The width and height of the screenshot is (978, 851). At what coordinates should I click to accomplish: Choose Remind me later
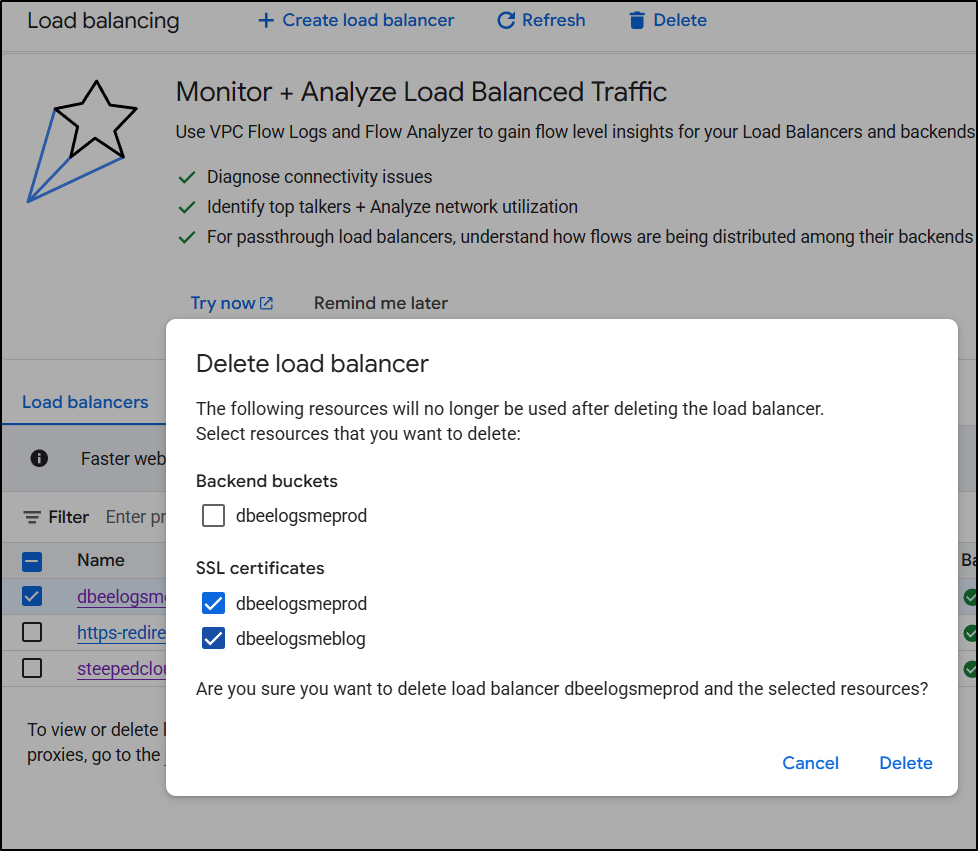pyautogui.click(x=380, y=303)
